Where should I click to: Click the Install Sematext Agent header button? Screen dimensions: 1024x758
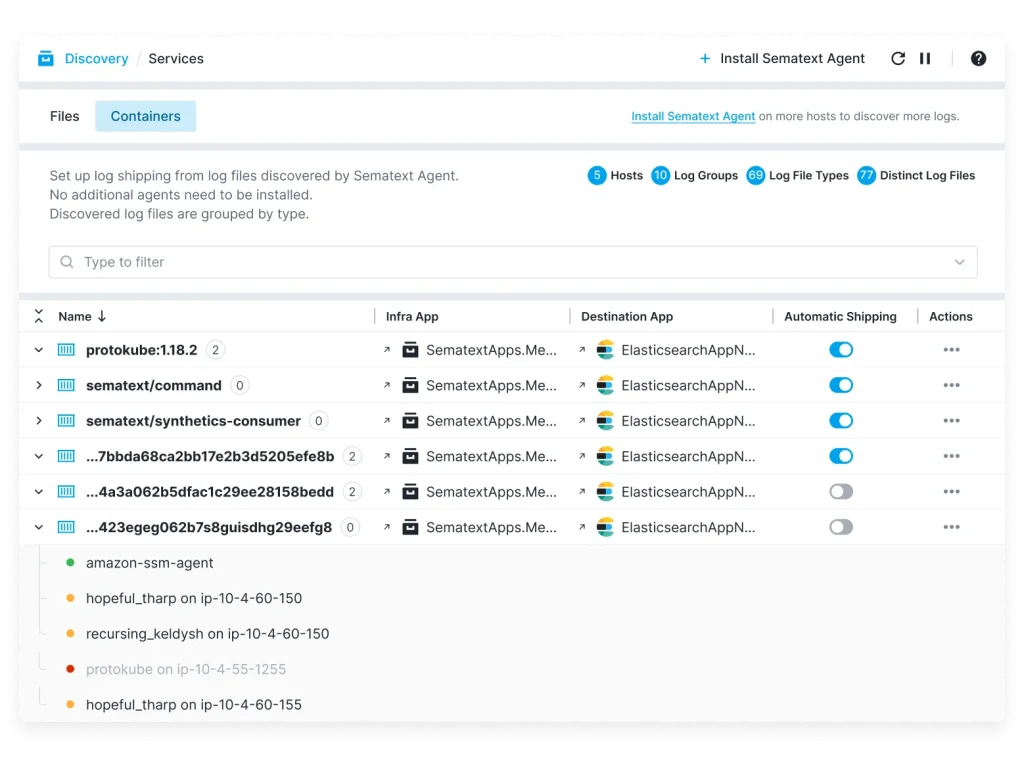point(782,59)
